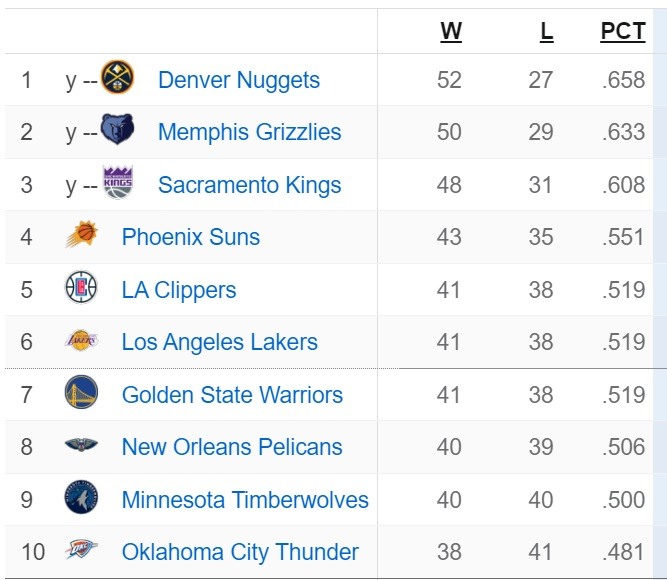Screen dimensions: 667x580
Task: Open the Sacramento Kings team page
Action: point(249,185)
